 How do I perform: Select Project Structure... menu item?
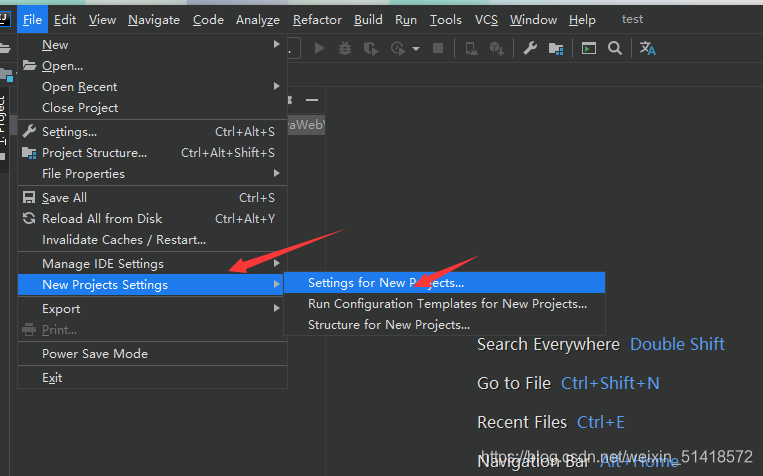click(152, 153)
